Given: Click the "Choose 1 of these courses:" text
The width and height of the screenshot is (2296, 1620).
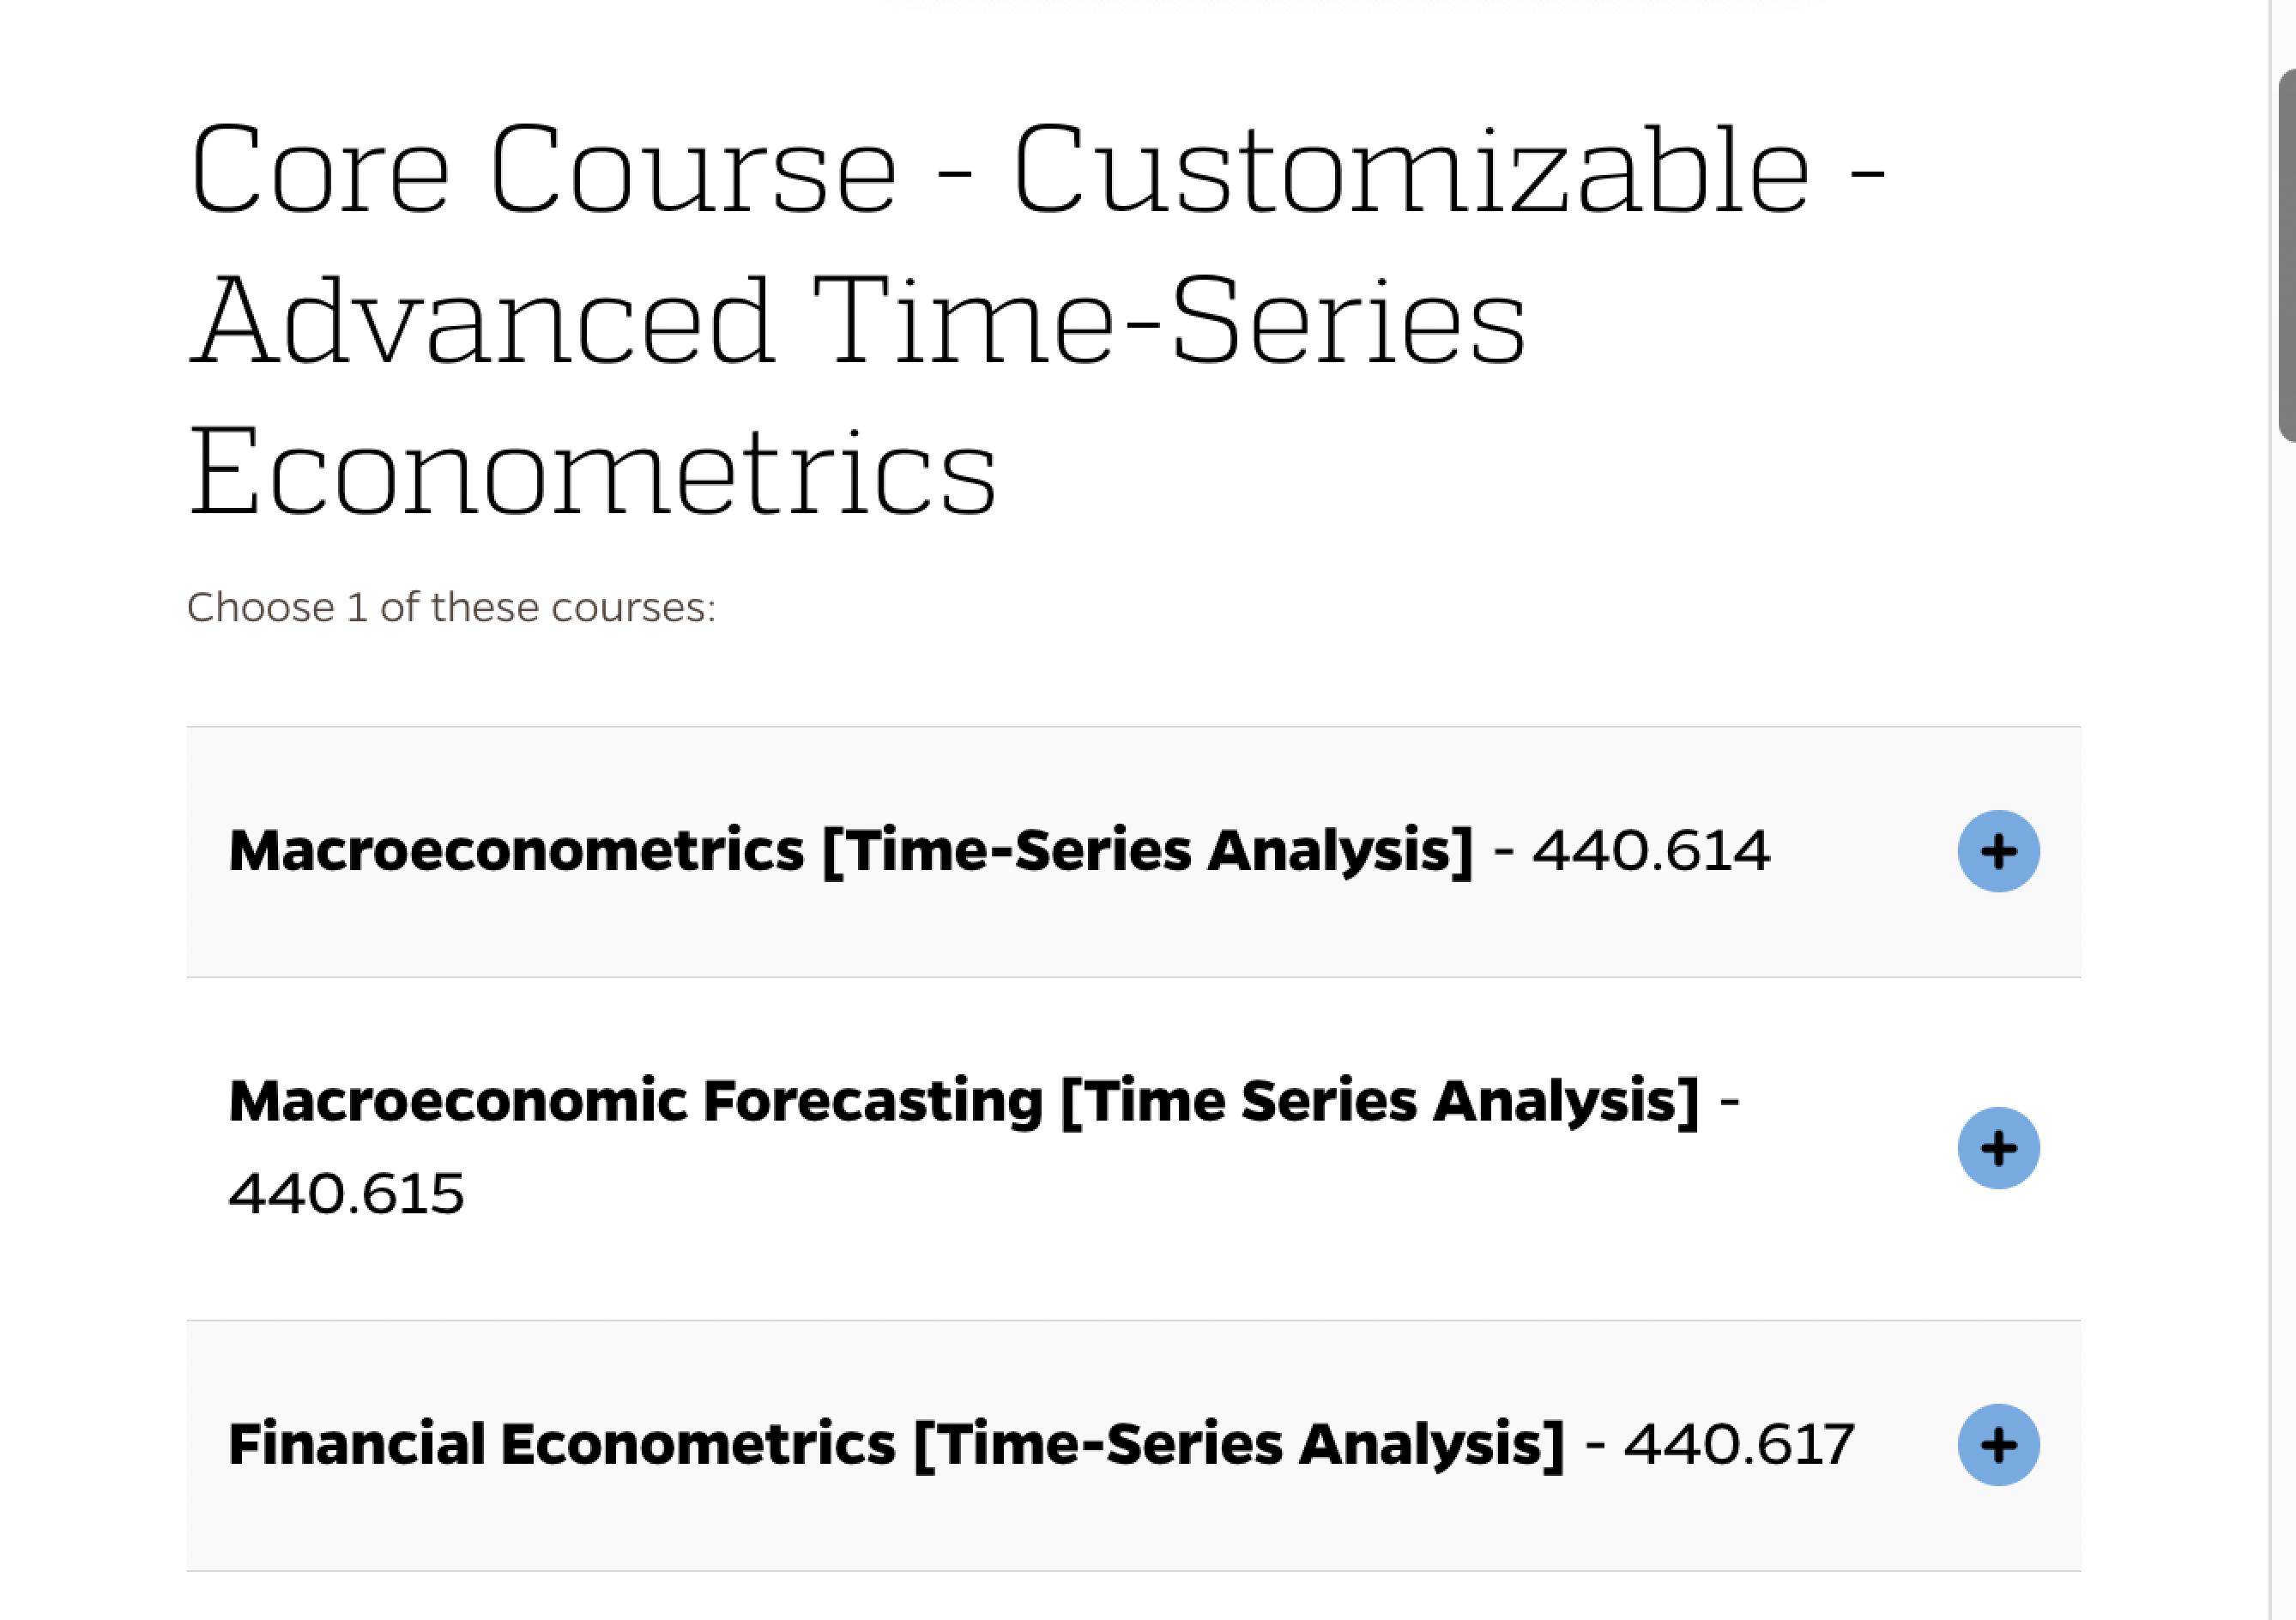Looking at the screenshot, I should [x=451, y=608].
